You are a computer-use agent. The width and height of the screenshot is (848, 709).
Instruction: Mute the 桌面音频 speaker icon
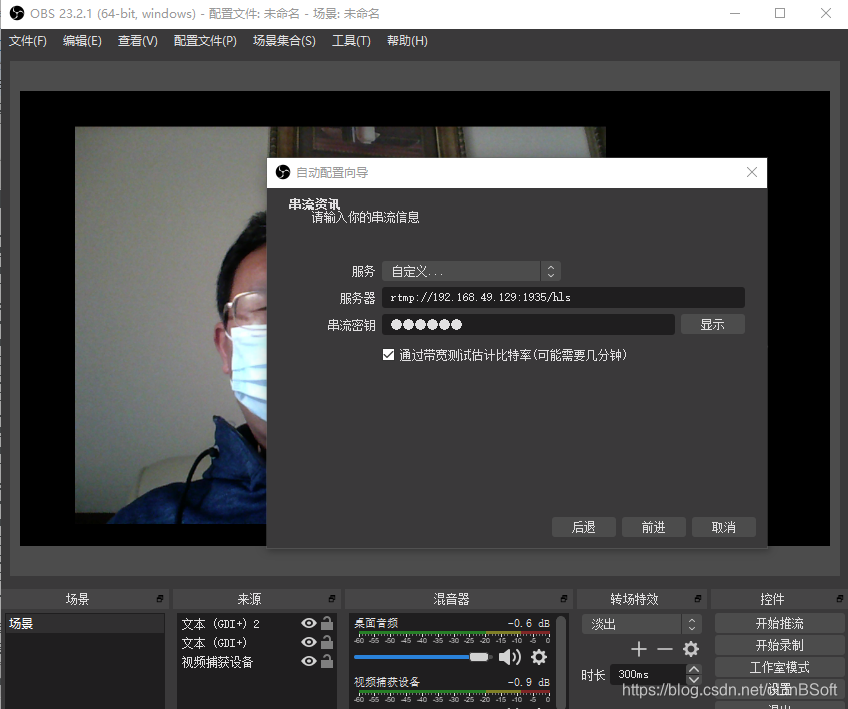510,656
